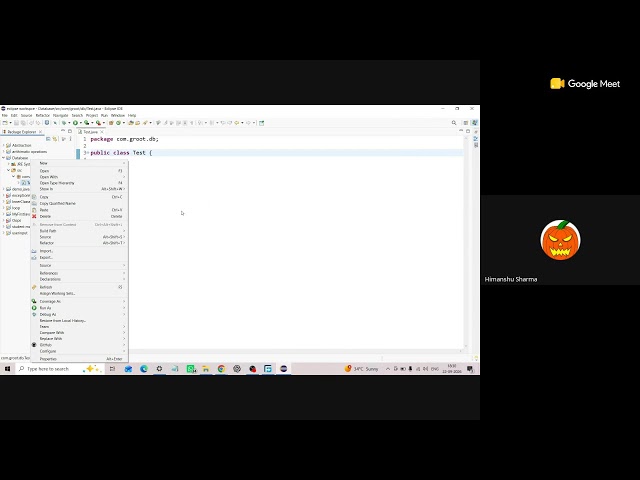Select the Java perspective icon at top right
Image resolution: width=640 pixels, height=480 pixels.
pos(474,123)
